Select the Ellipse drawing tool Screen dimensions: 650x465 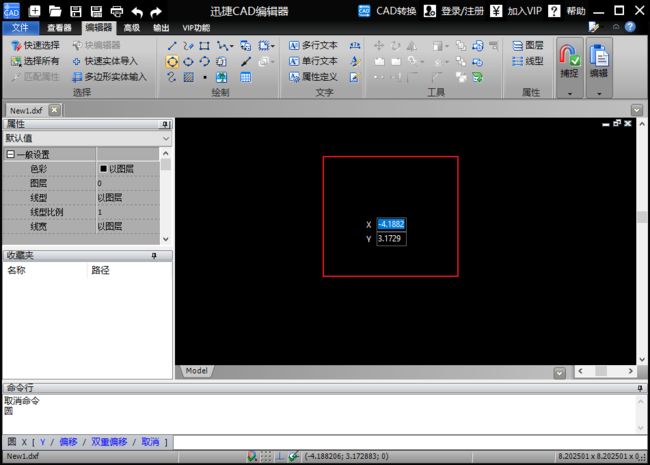[189, 62]
